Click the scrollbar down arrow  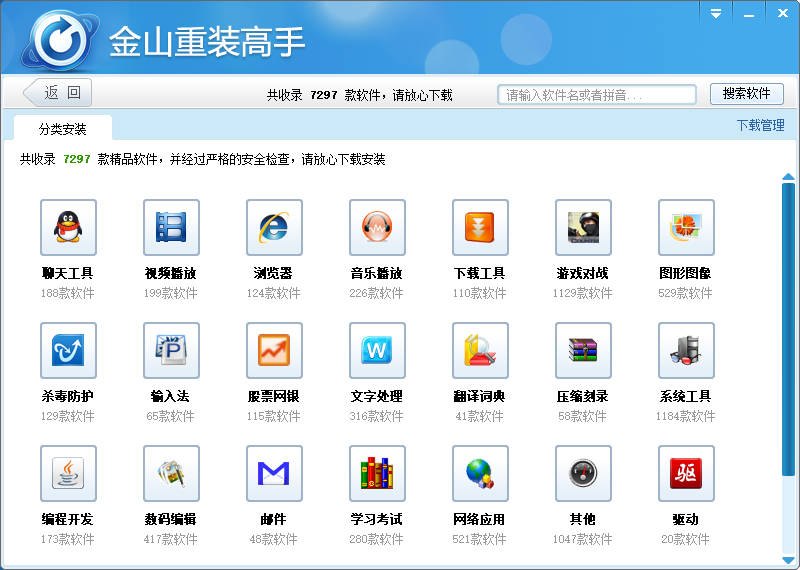pyautogui.click(x=788, y=560)
